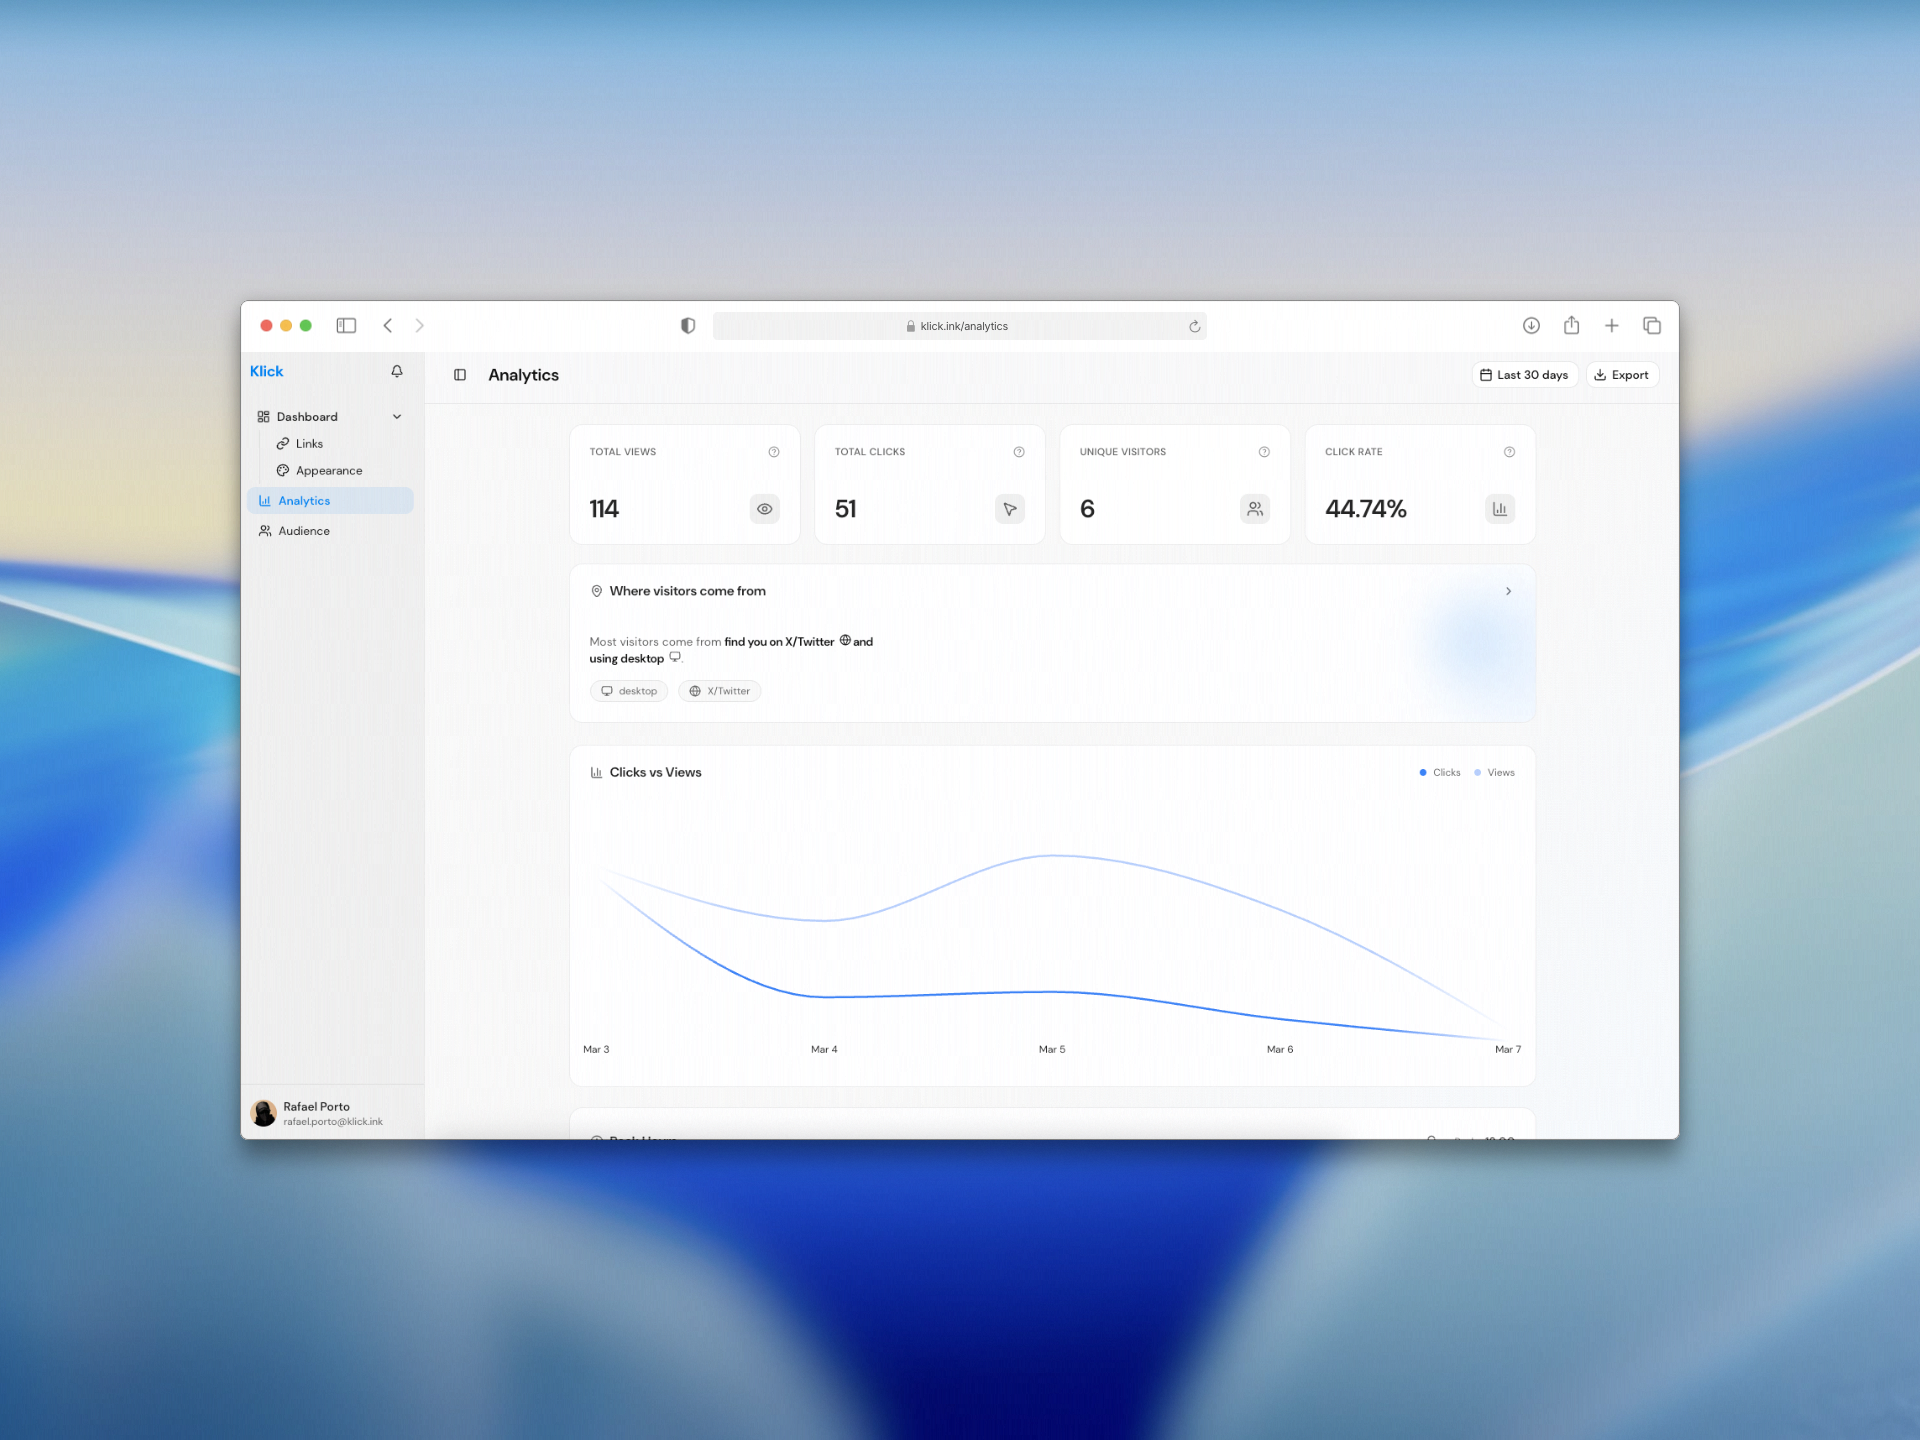Toggle Views series in chart legend

coord(1495,773)
